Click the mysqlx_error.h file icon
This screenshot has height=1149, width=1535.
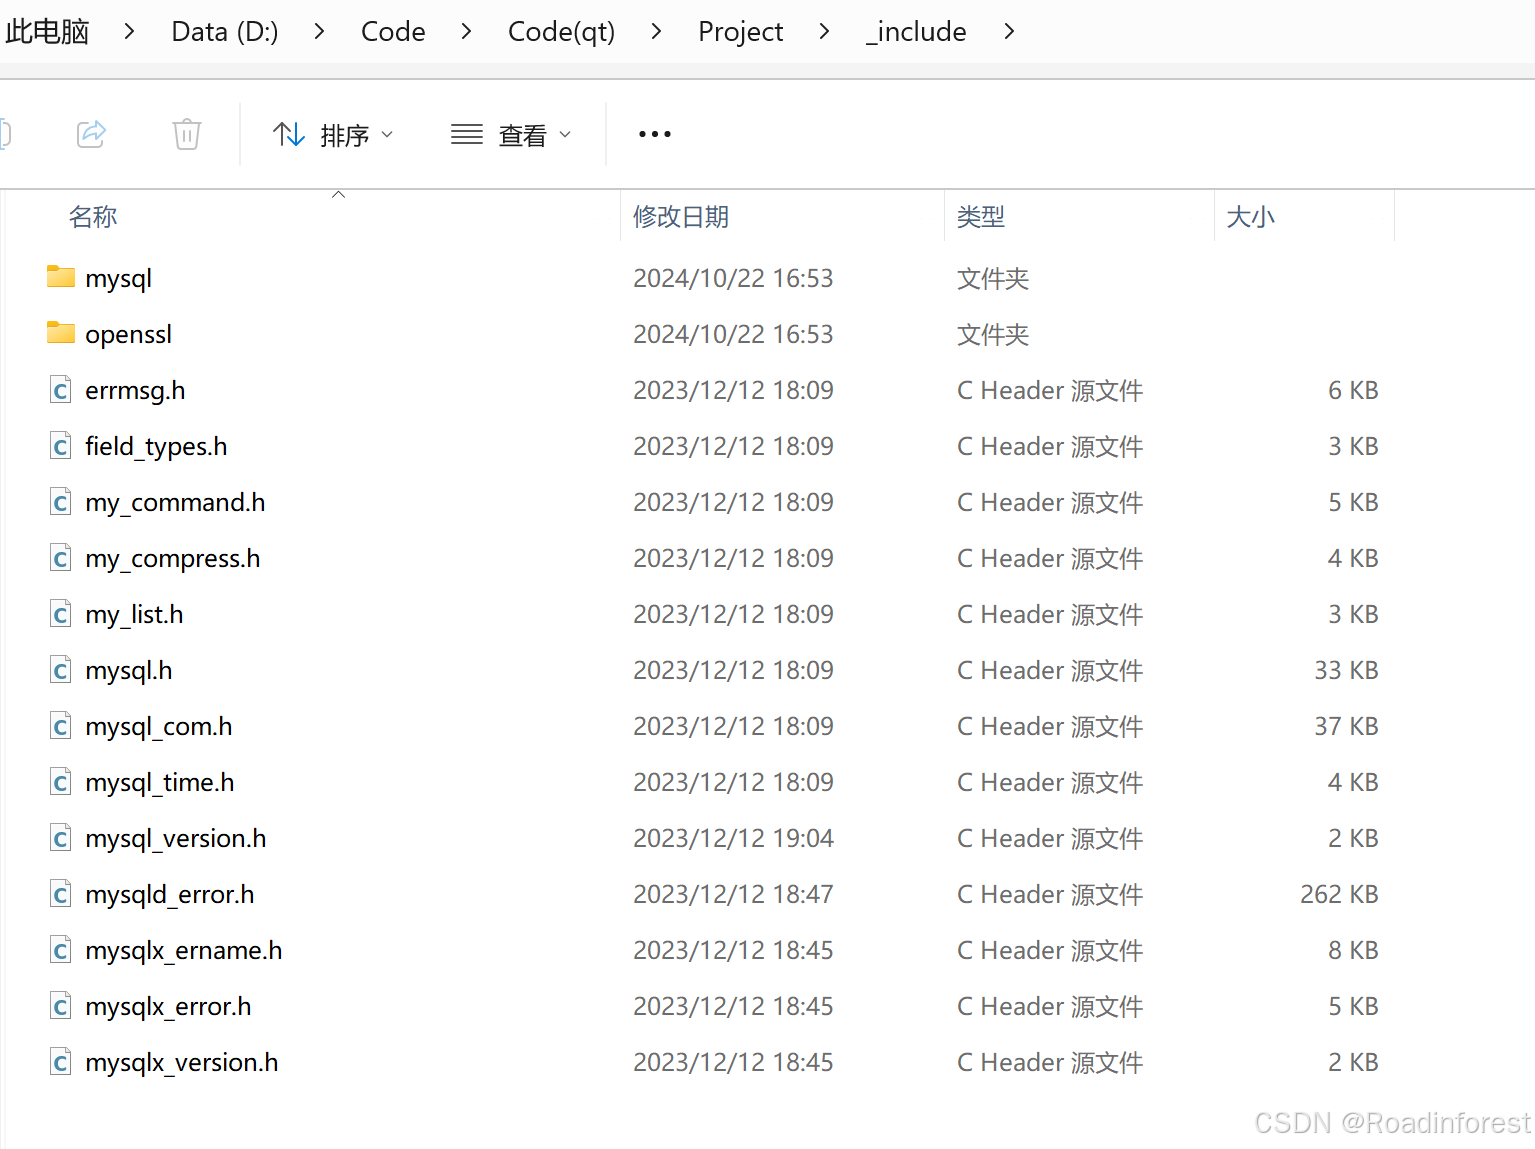click(x=61, y=1006)
